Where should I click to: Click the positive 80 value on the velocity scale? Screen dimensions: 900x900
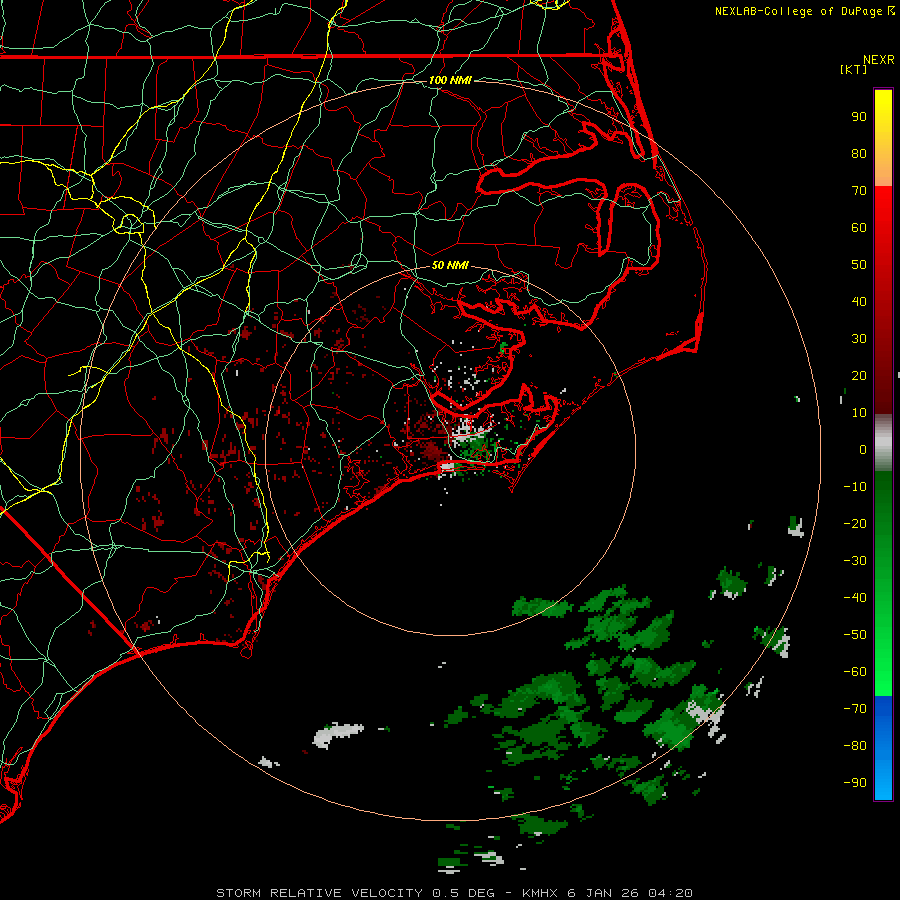click(859, 153)
